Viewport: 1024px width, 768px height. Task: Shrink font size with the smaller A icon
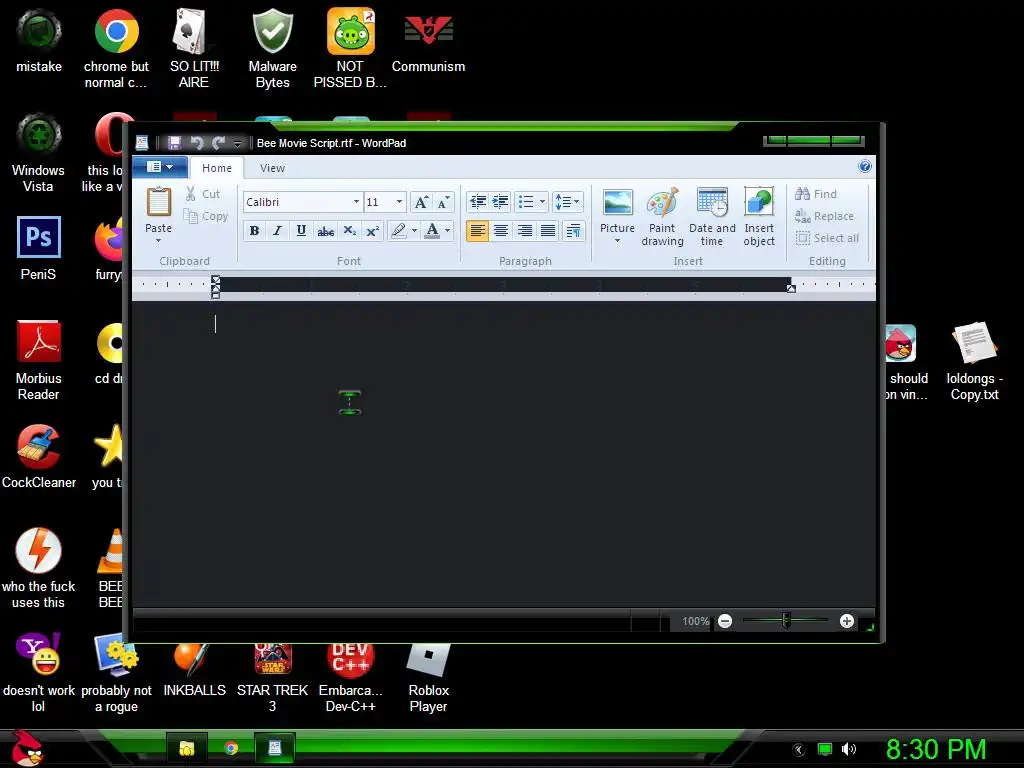pos(443,202)
